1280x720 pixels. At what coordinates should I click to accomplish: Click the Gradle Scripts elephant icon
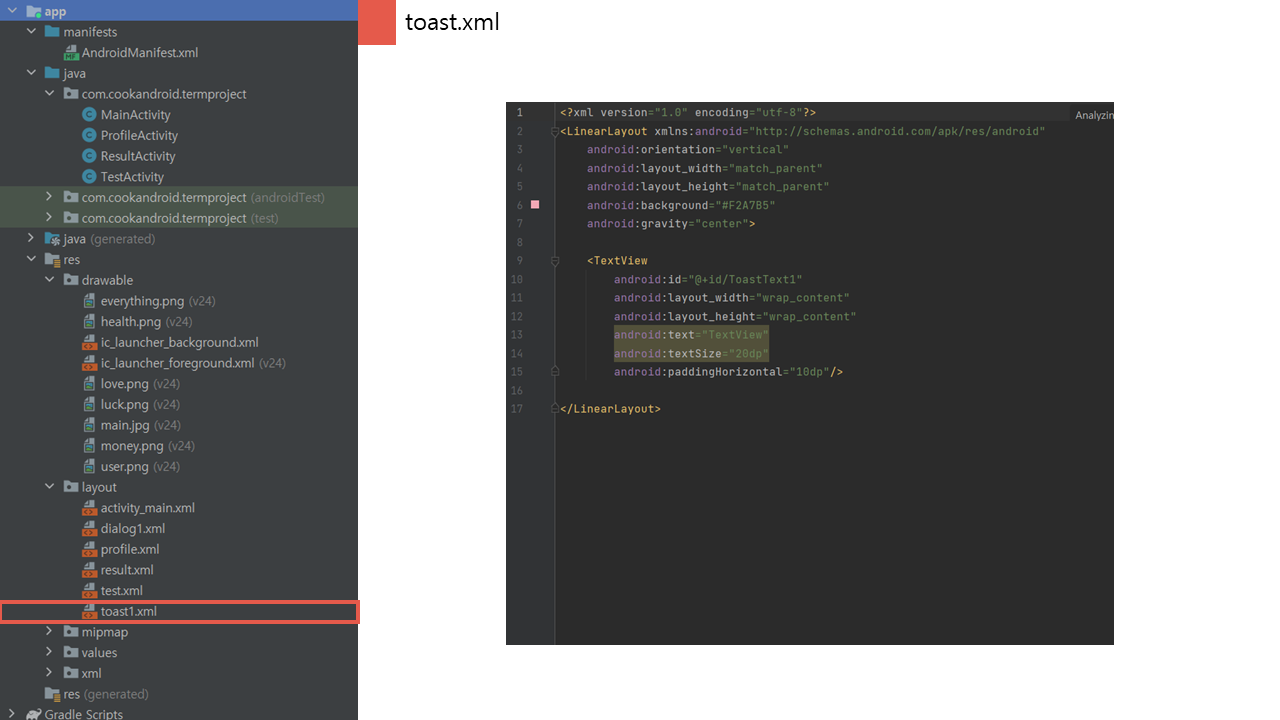34,714
